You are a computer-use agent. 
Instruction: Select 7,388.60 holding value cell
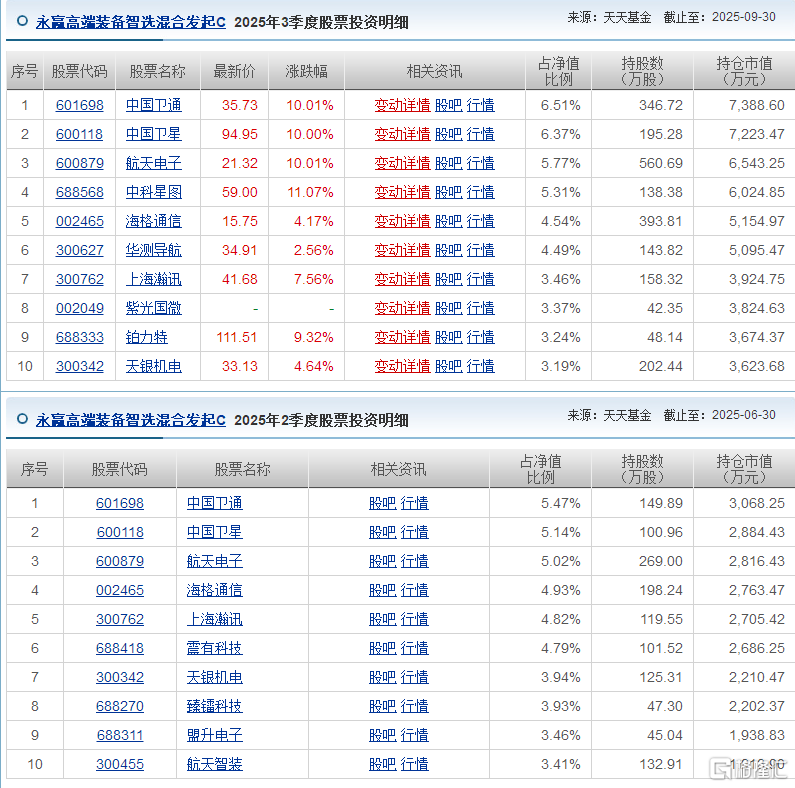[x=756, y=105]
